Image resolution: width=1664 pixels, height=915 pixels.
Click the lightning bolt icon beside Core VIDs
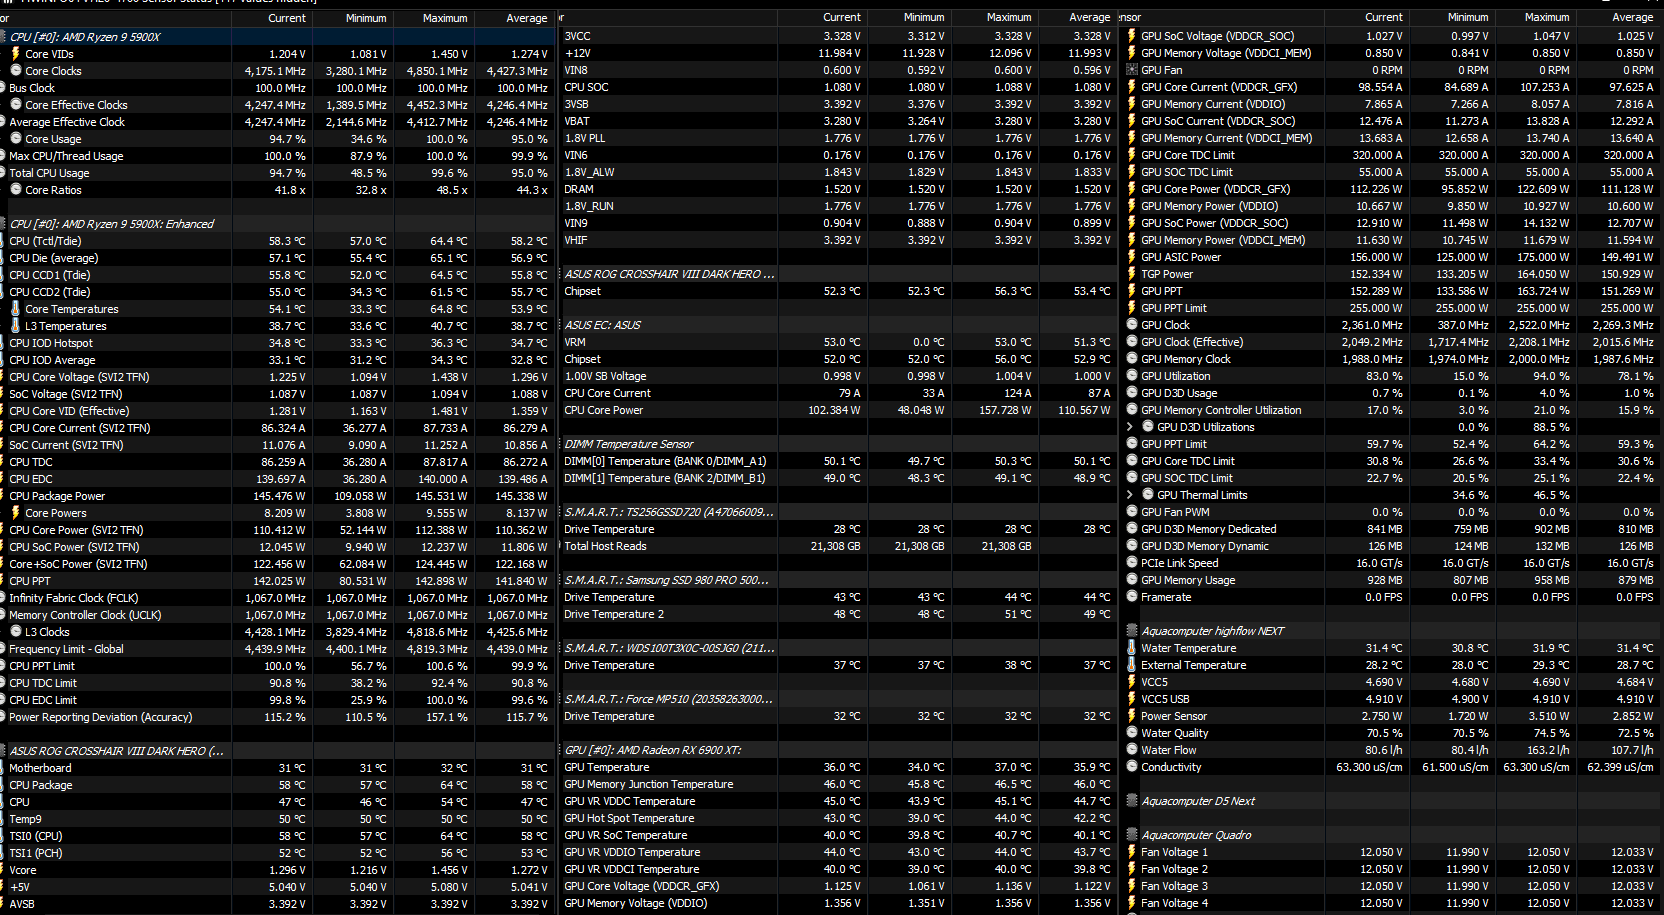16,54
